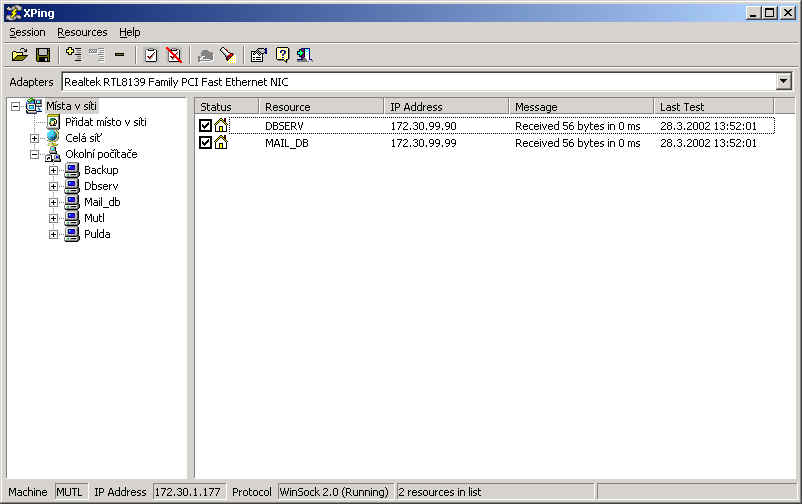
Task: Click the house icon in the MAIL_DB row
Action: tap(221, 142)
